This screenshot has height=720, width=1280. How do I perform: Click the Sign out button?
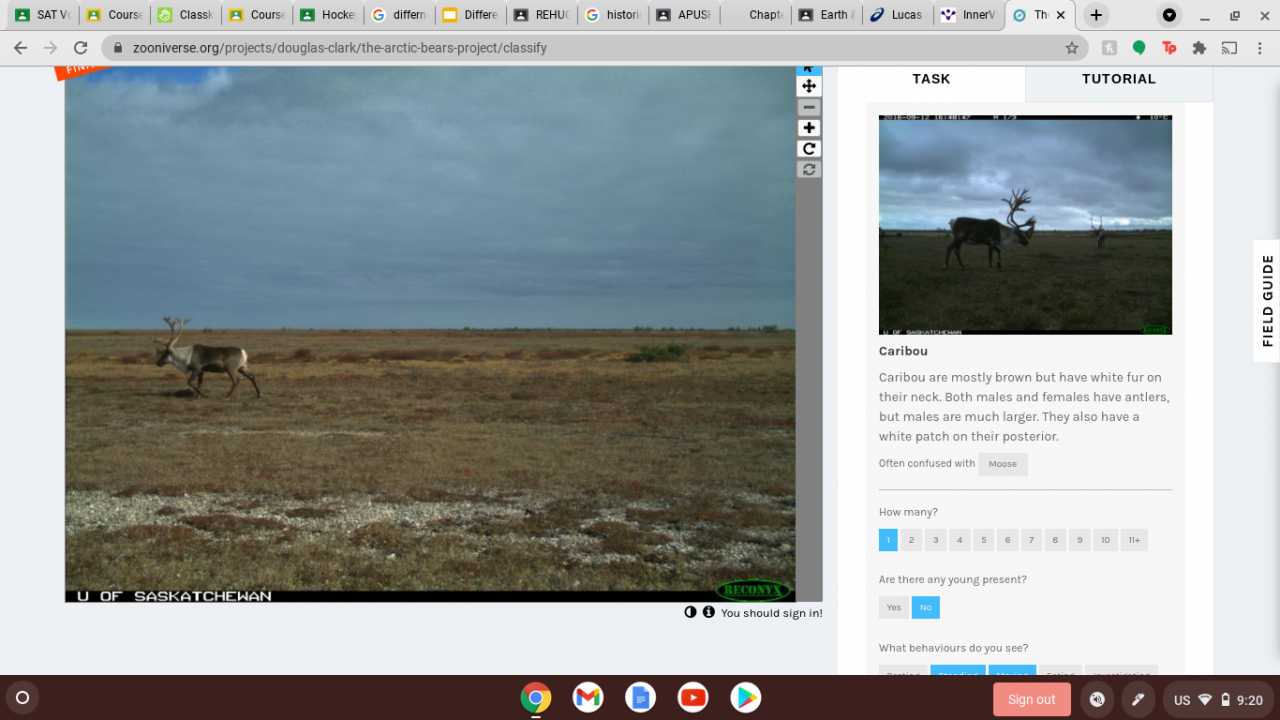coord(1032,699)
